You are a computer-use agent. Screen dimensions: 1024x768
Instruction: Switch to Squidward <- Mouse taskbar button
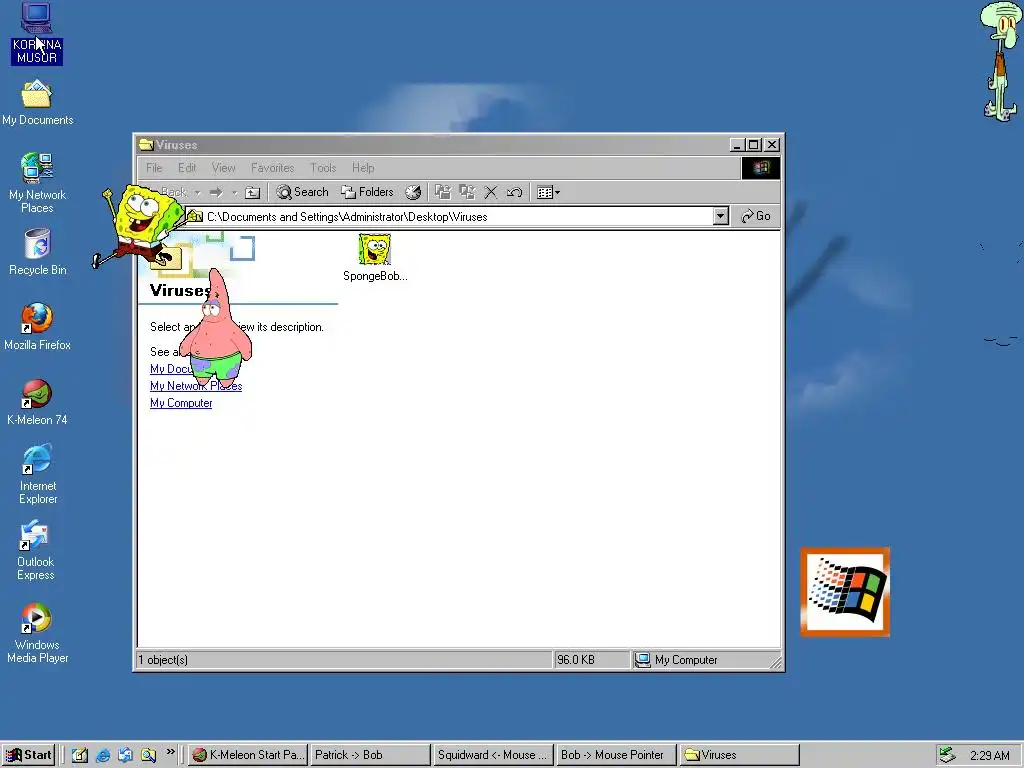click(493, 755)
